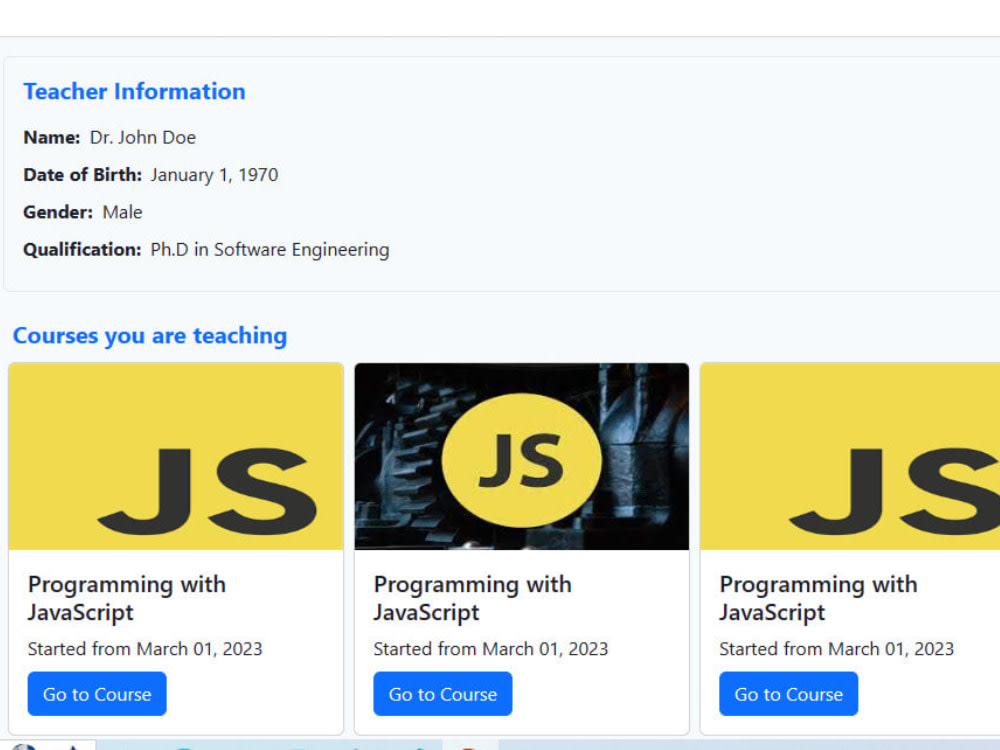Viewport: 1000px width, 750px height.
Task: Open the dark gears JS circle thumbnail
Action: coord(522,457)
